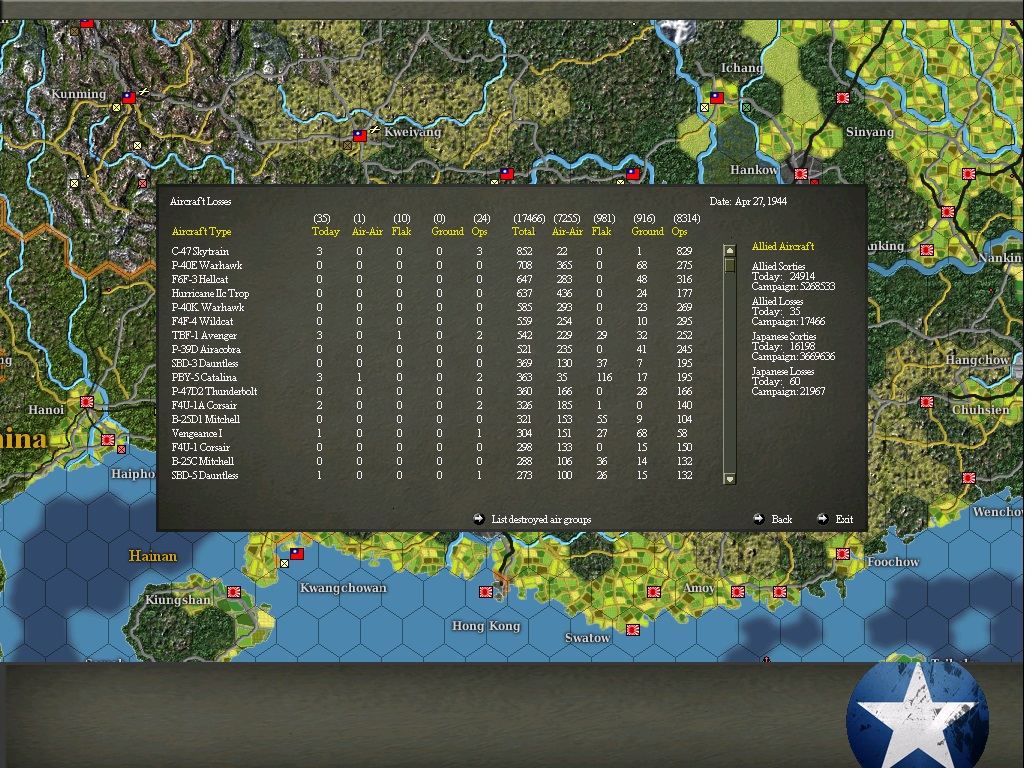1032x768 pixels.
Task: Select the C-47 Skytrain row
Action: (x=434, y=251)
